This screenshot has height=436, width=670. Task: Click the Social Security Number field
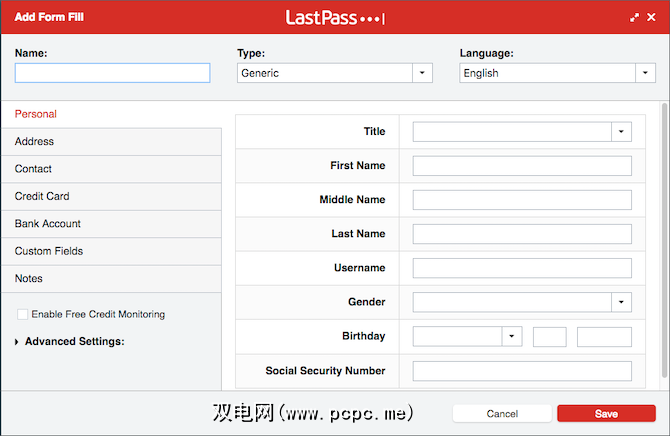(522, 371)
